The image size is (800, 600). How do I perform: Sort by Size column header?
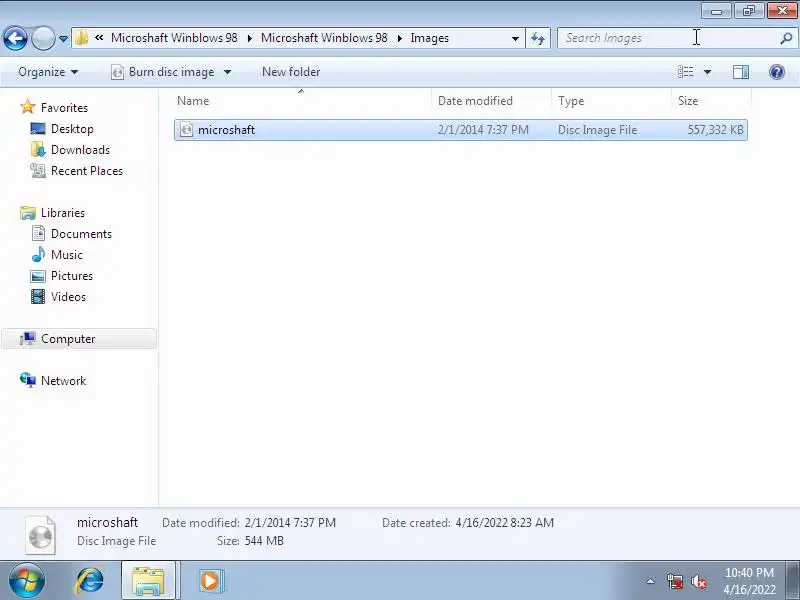pos(711,101)
